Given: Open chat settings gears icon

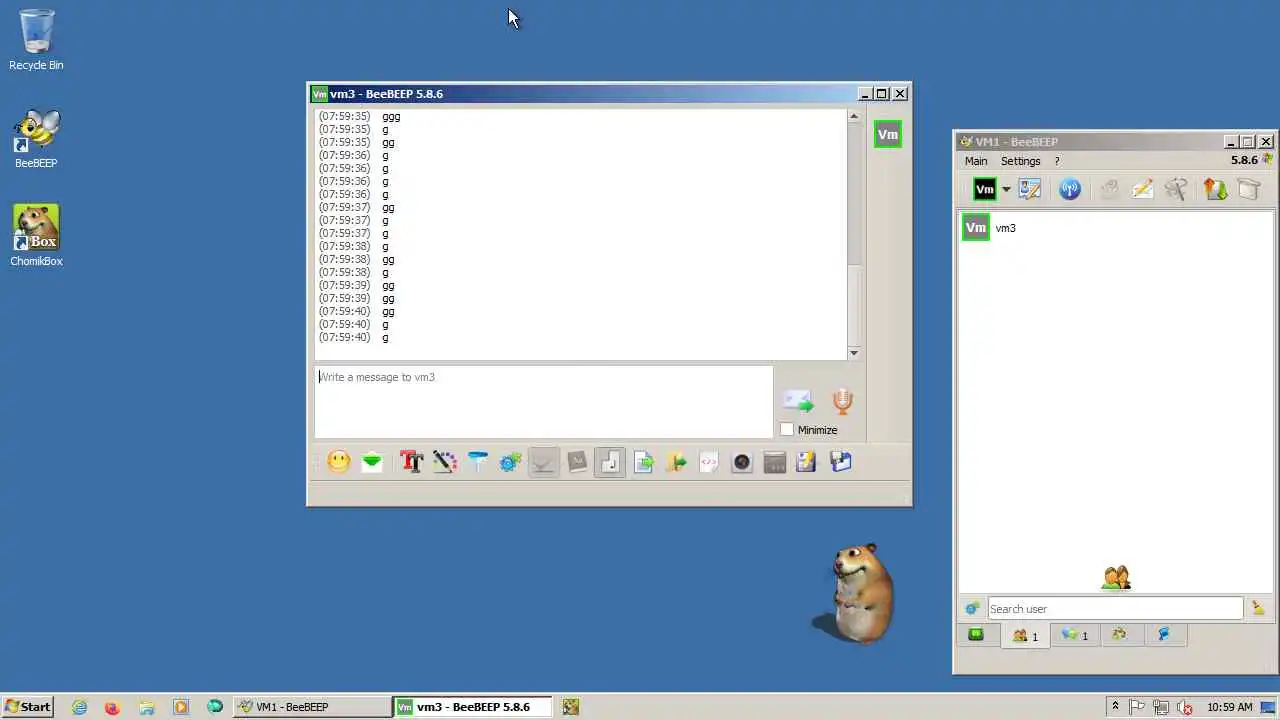Looking at the screenshot, I should click(x=511, y=462).
